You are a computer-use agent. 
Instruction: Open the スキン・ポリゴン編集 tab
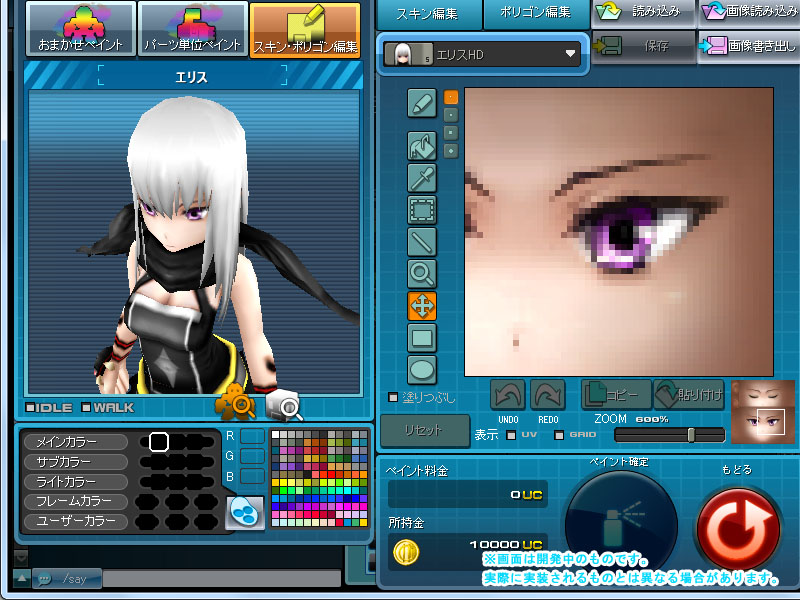(305, 29)
